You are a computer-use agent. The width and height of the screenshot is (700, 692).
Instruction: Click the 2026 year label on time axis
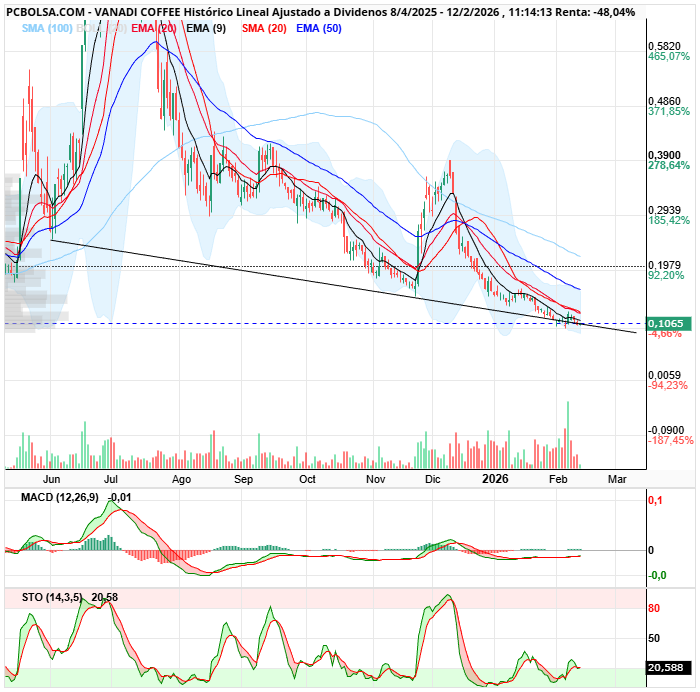[x=496, y=479]
